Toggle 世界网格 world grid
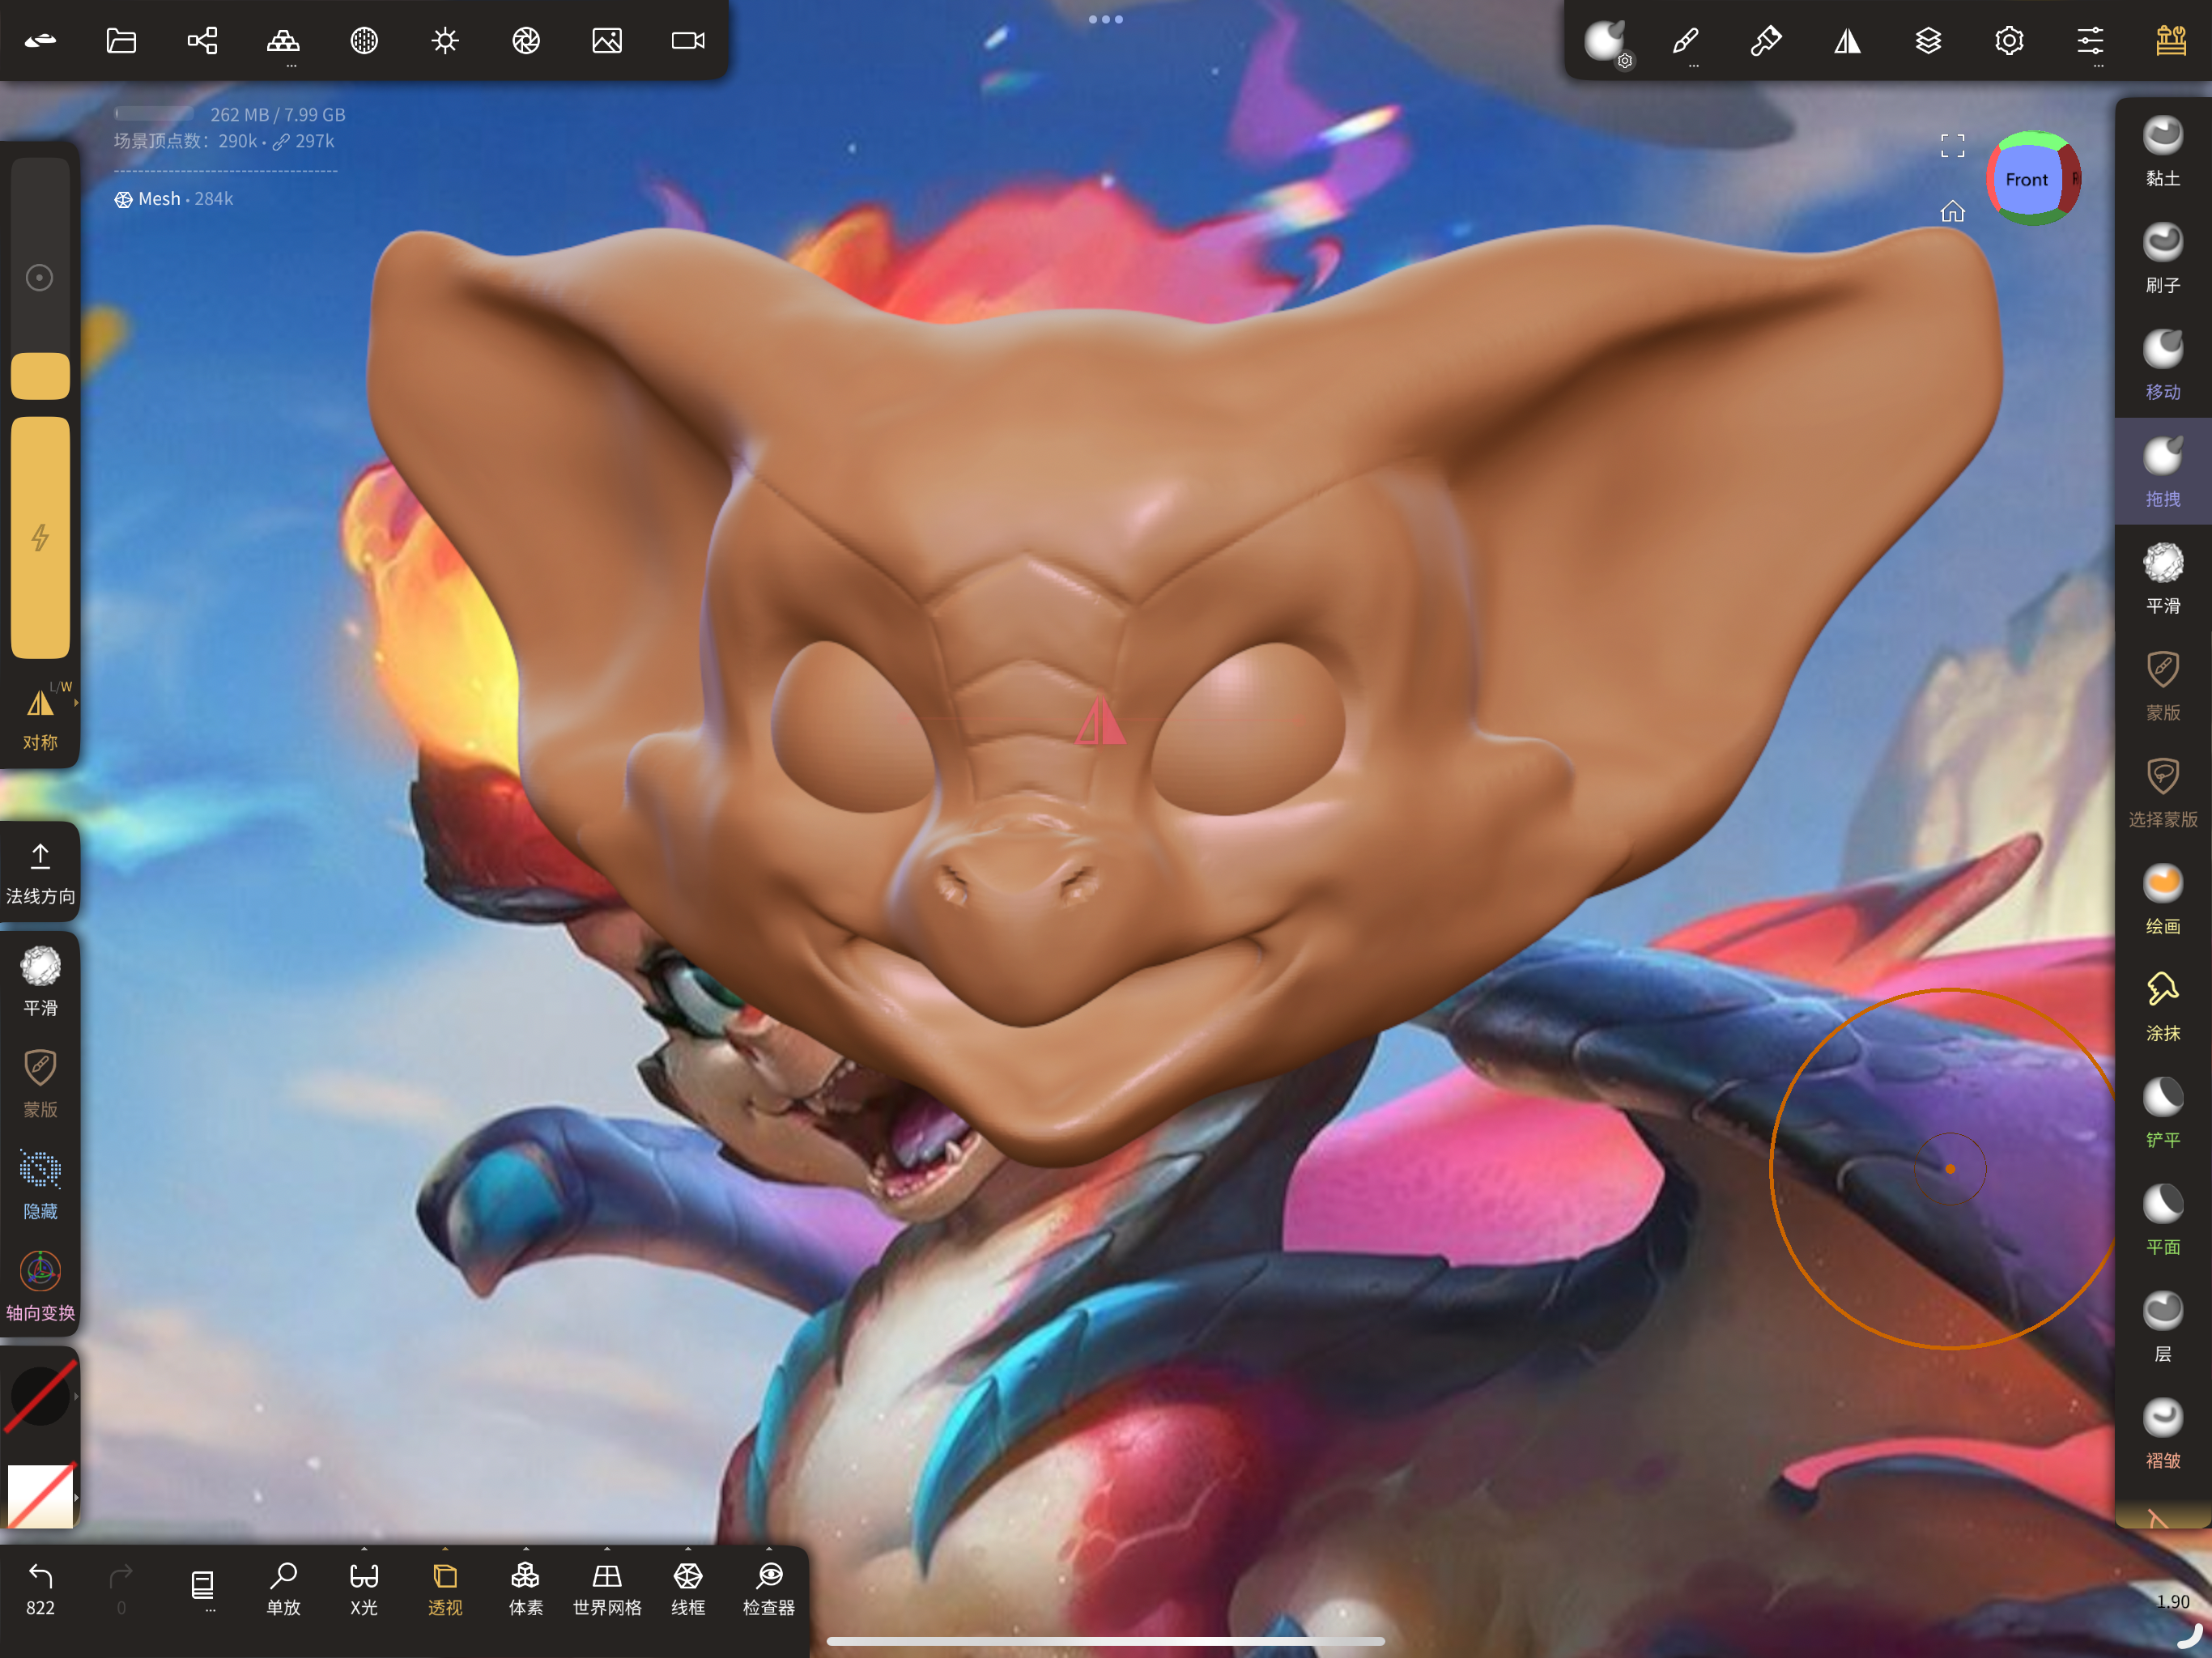The image size is (2212, 1658). pos(607,1588)
